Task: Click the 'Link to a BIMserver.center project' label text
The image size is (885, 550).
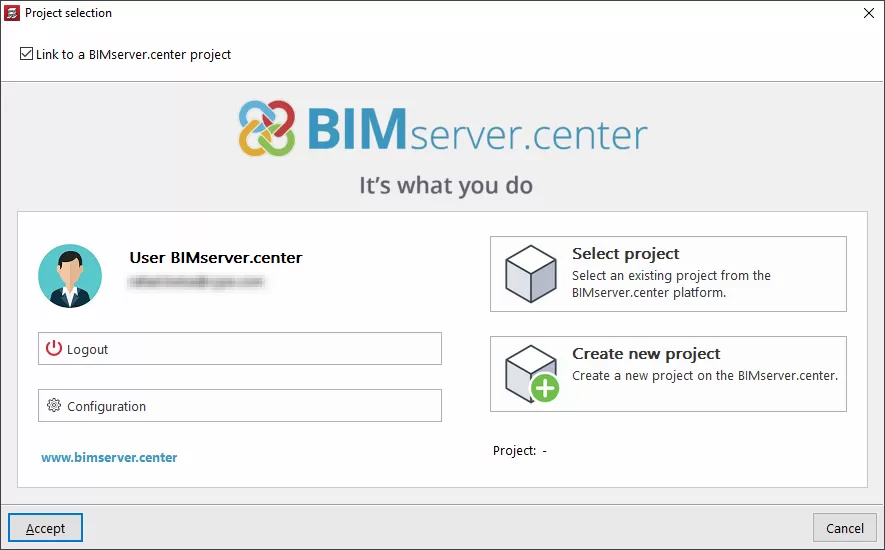Action: pyautogui.click(x=133, y=54)
